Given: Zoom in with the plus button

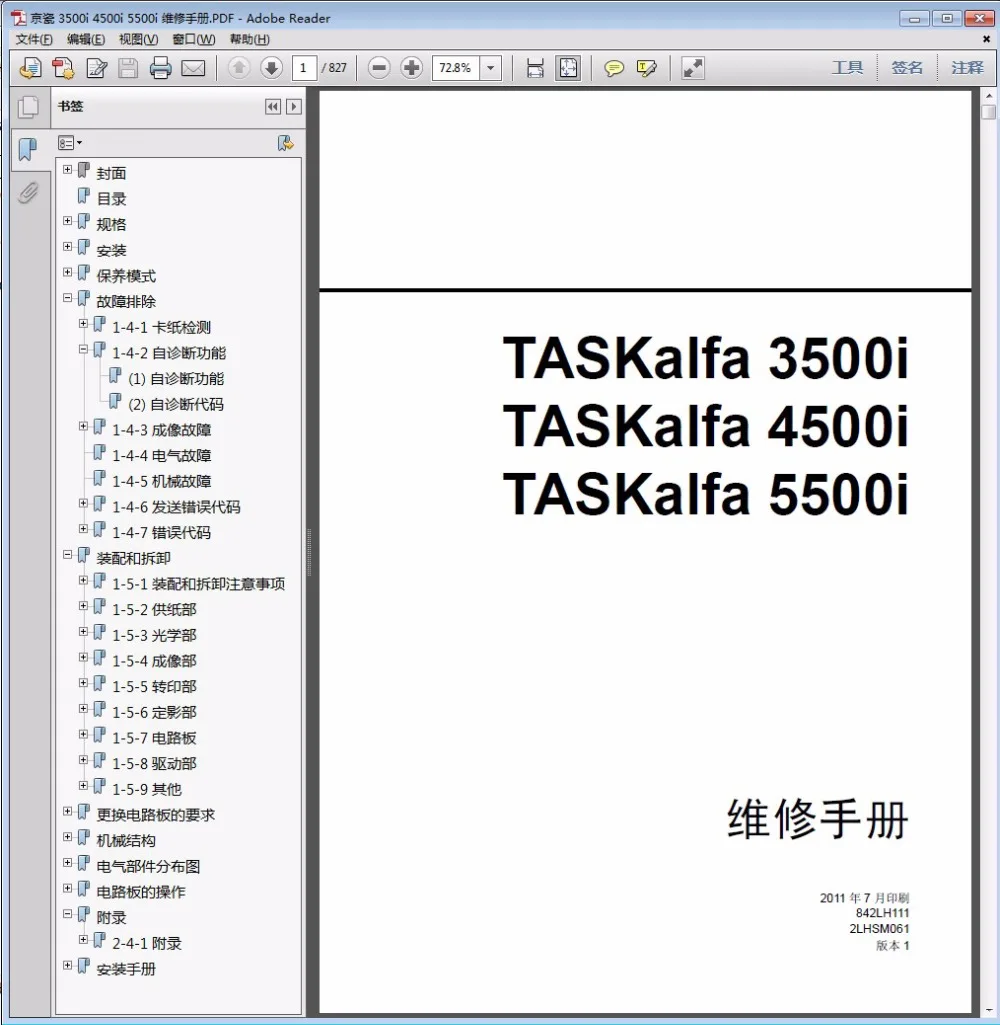Looking at the screenshot, I should 412,67.
